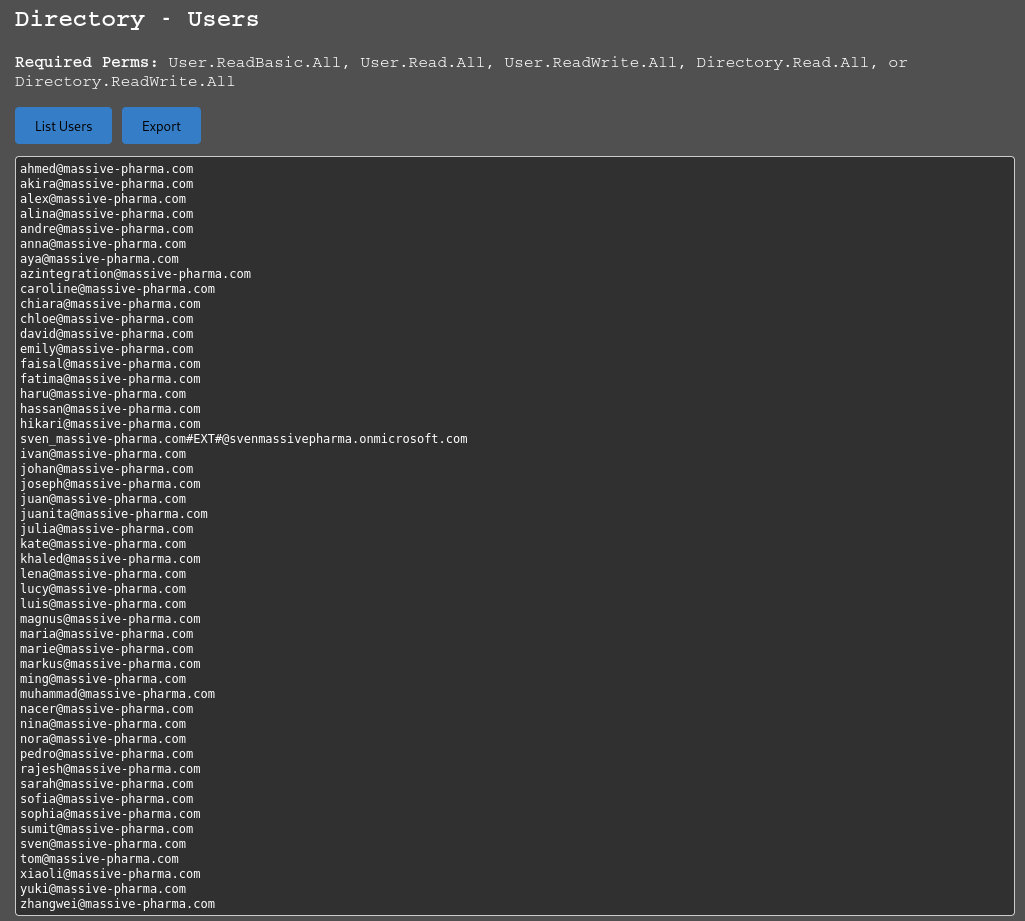Screen dimensions: 1025x921
Task: Click the magnus@massive-pharma.com entry
Action: (x=110, y=619)
